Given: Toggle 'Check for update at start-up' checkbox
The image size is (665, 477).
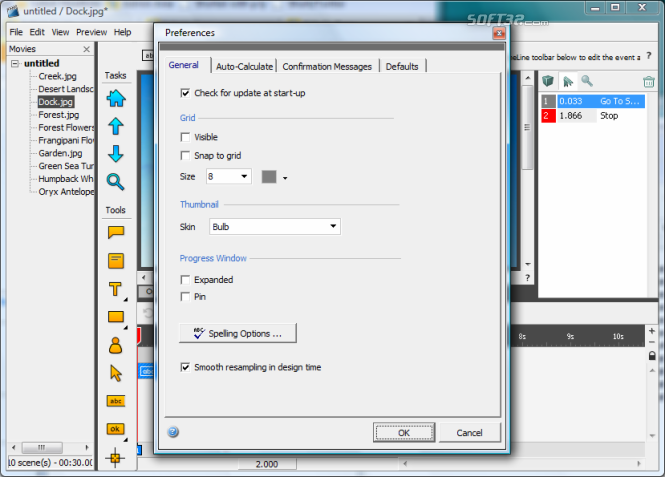Looking at the screenshot, I should tap(185, 93).
